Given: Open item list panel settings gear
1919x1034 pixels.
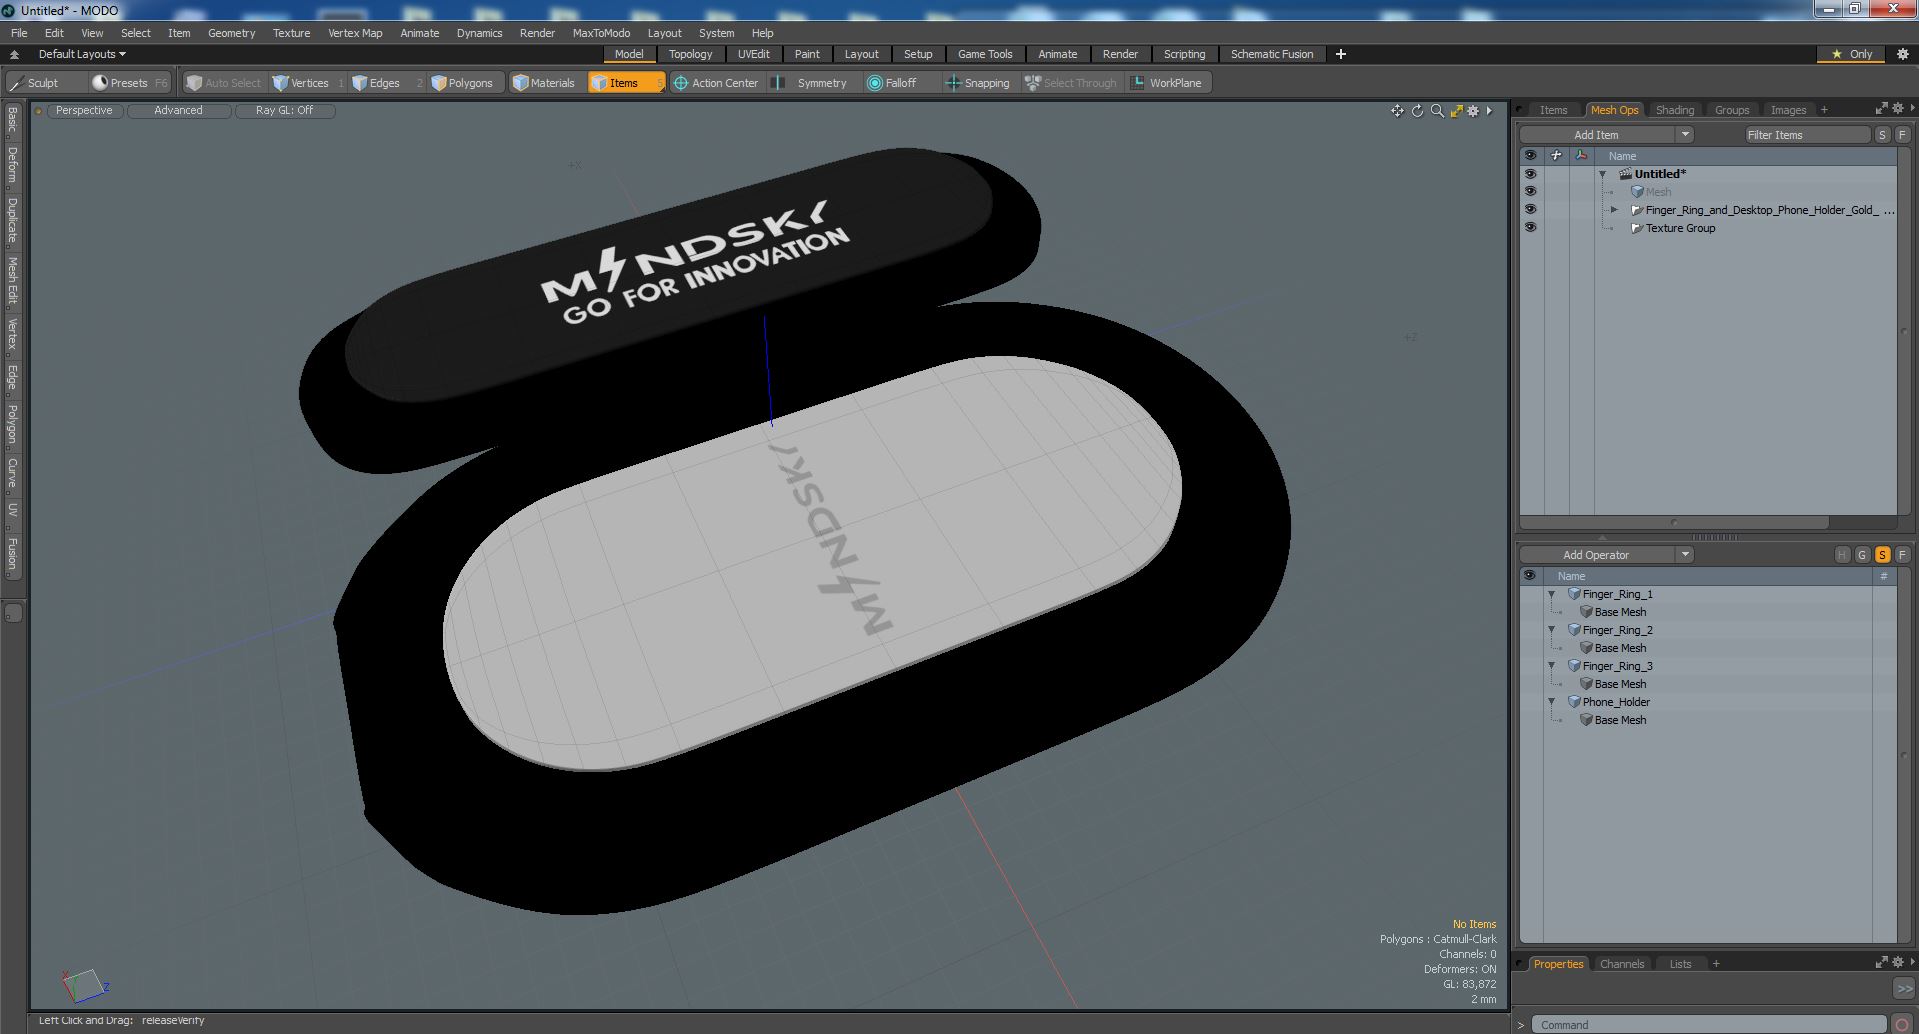Looking at the screenshot, I should point(1897,109).
